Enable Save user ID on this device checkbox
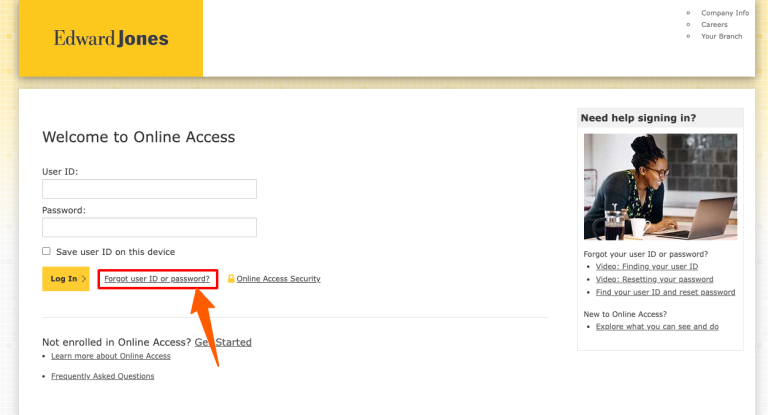768x415 pixels. tap(46, 251)
